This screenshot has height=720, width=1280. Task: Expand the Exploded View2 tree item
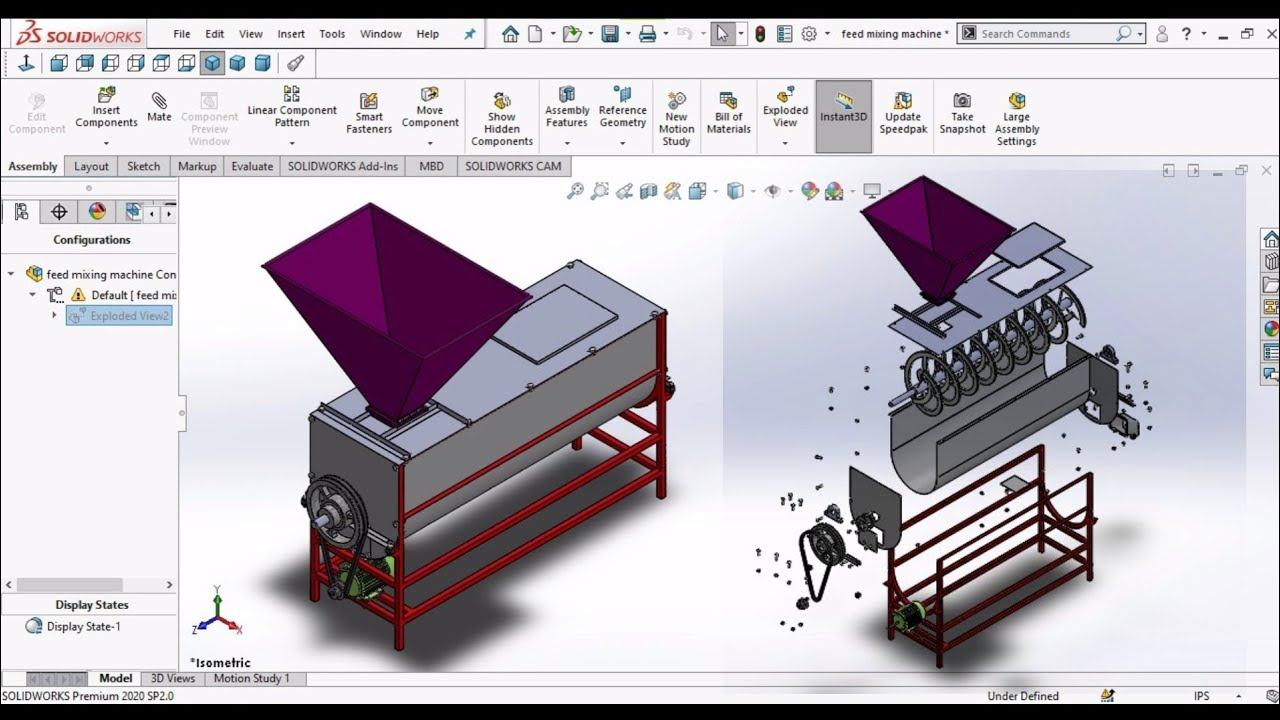pos(54,316)
